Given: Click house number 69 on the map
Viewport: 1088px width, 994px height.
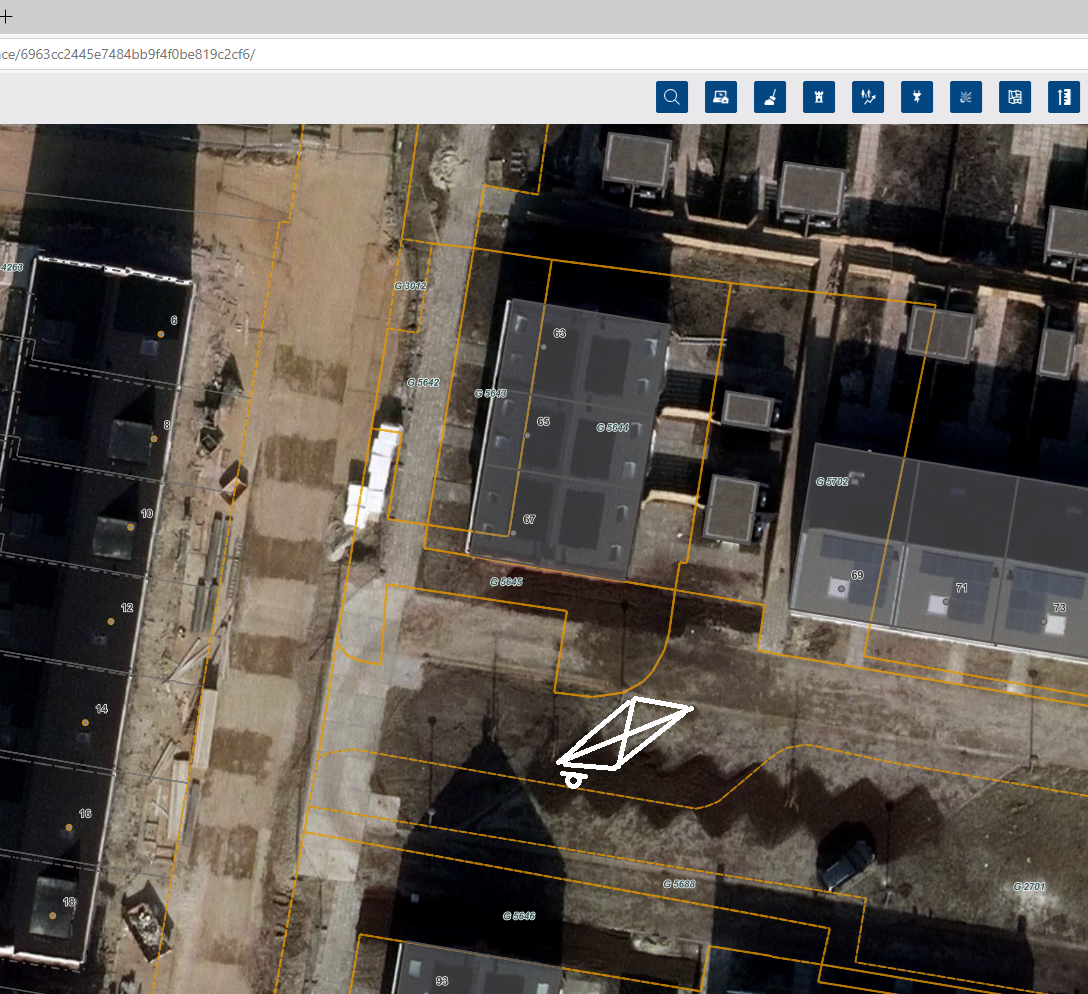Looking at the screenshot, I should coord(857,575).
